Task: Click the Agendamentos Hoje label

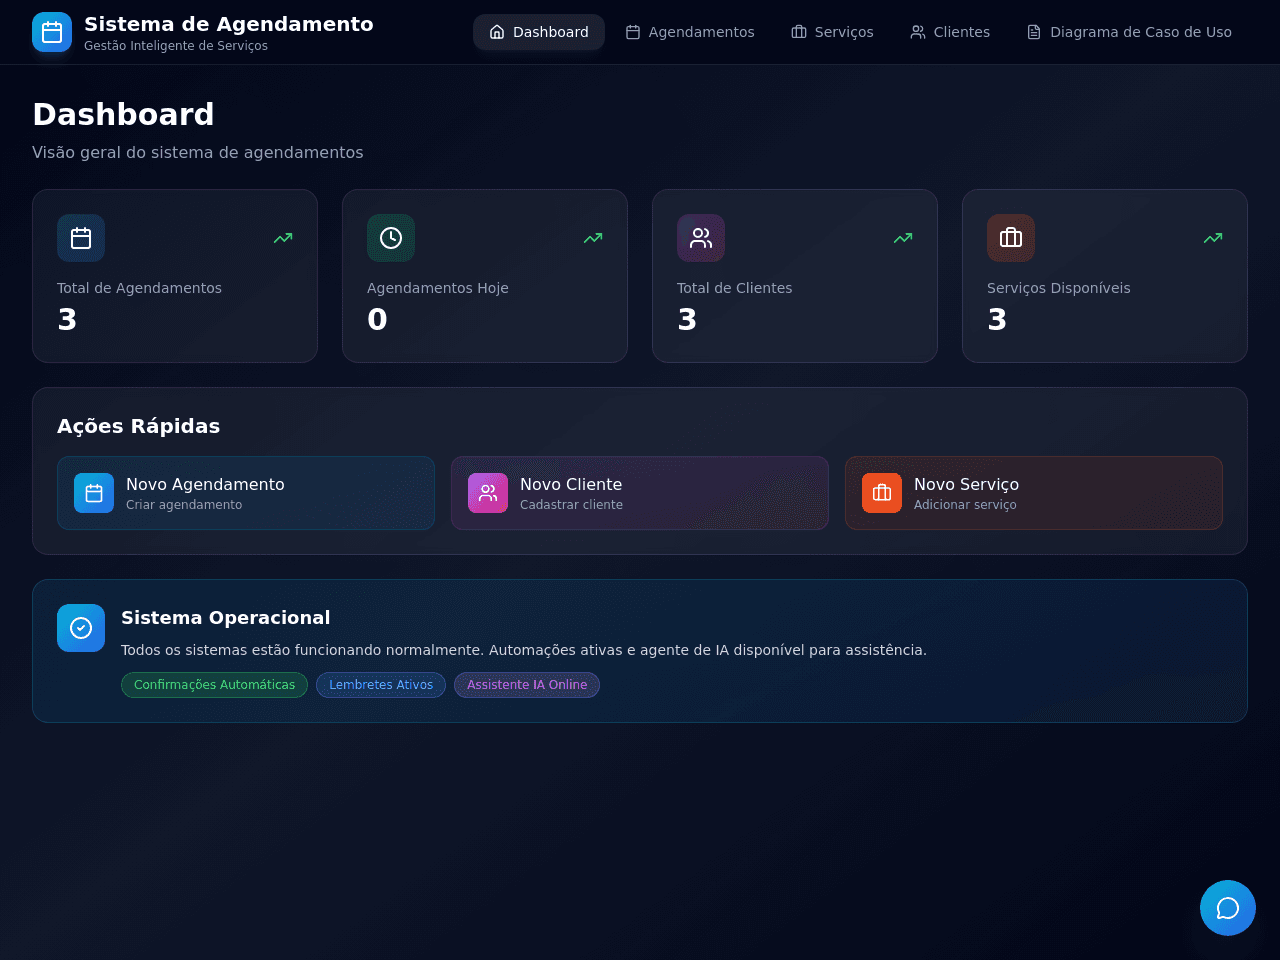Action: pyautogui.click(x=438, y=288)
